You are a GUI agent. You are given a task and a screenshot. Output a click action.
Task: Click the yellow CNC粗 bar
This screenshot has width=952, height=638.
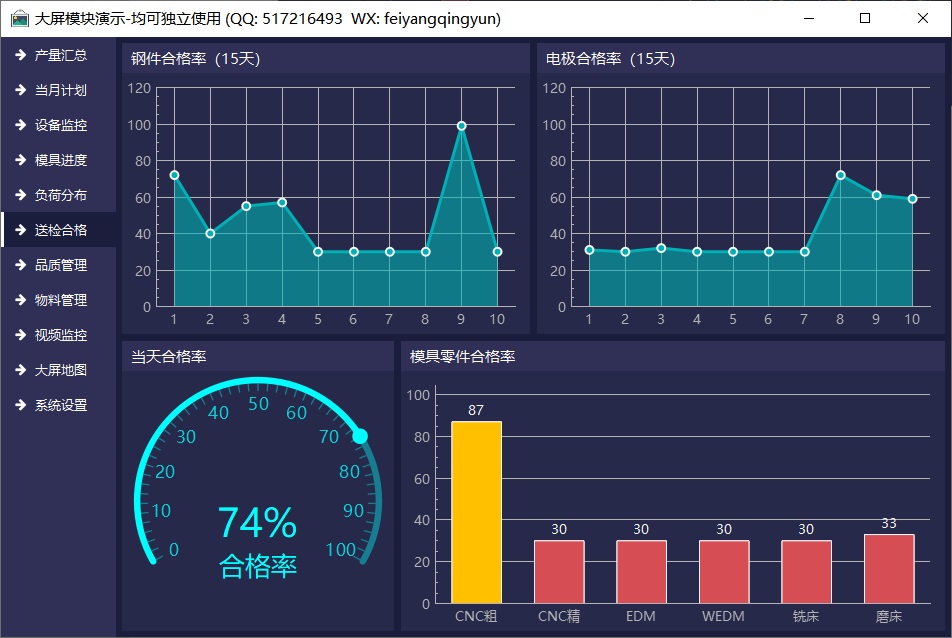pyautogui.click(x=476, y=512)
